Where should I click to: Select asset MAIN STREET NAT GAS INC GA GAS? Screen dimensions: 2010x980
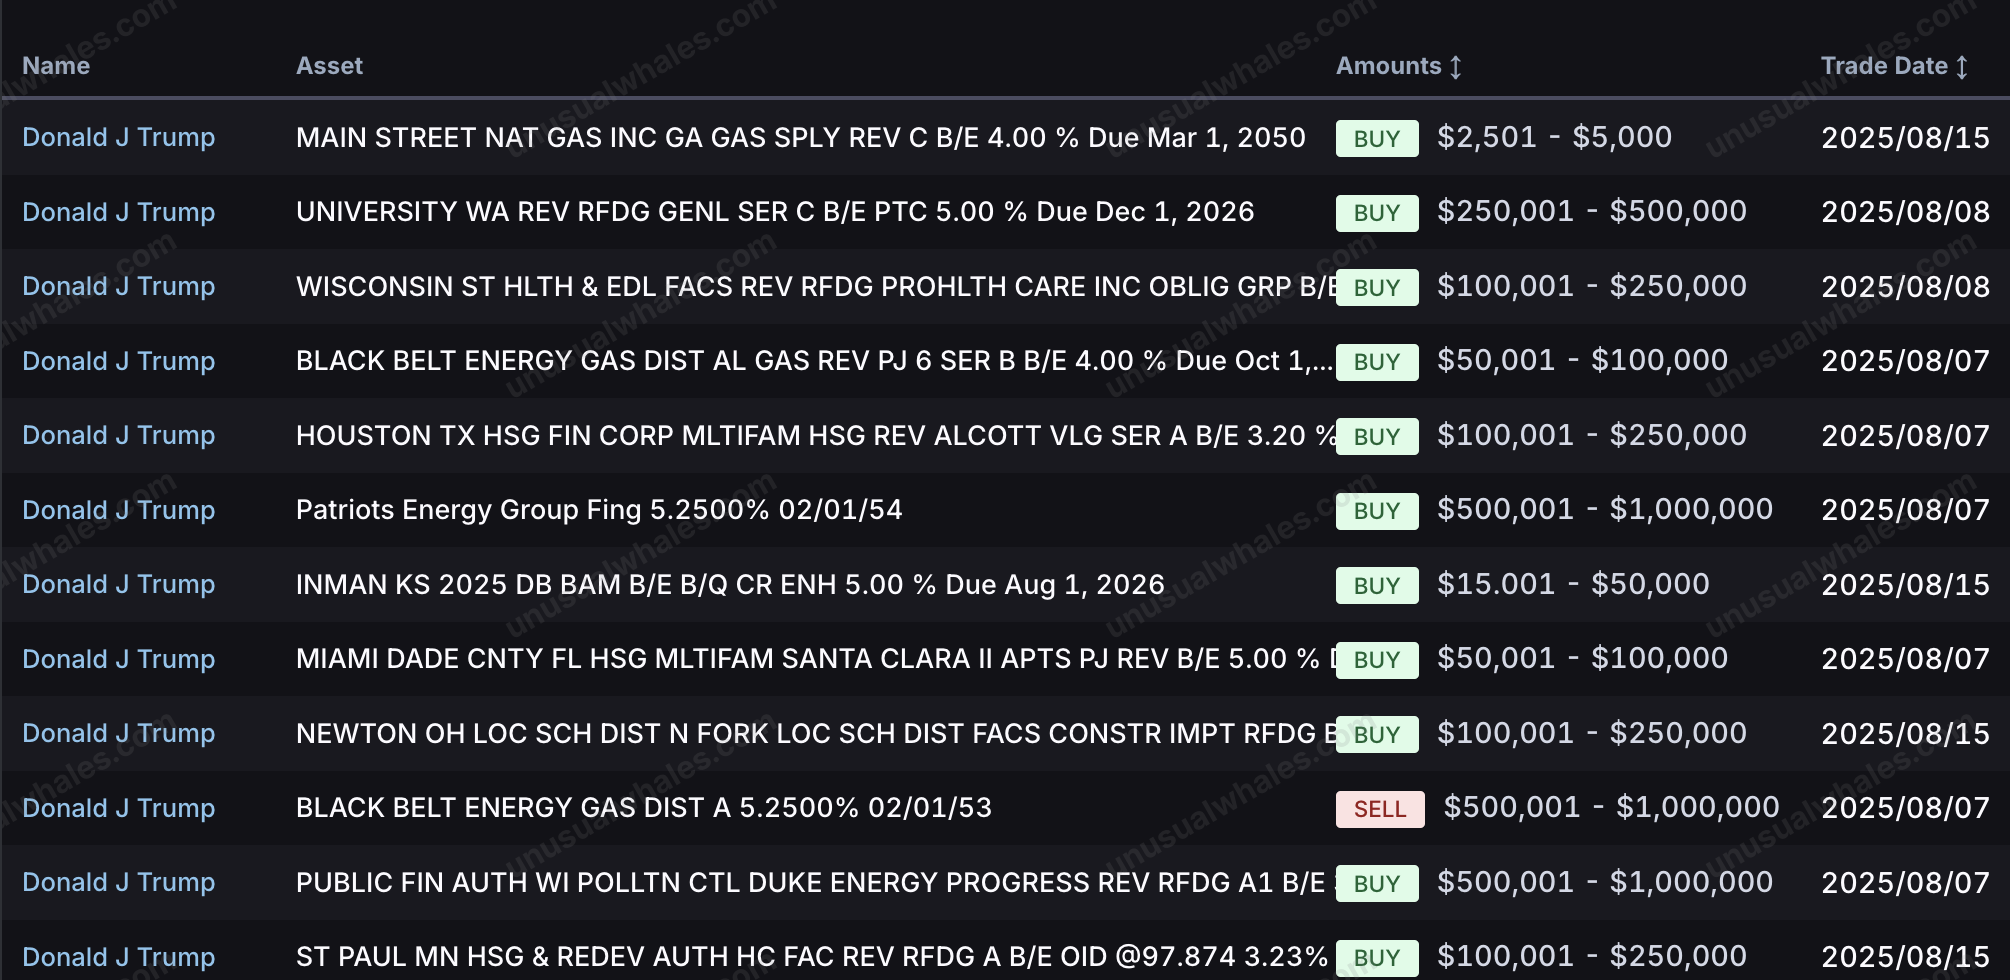[x=801, y=137]
